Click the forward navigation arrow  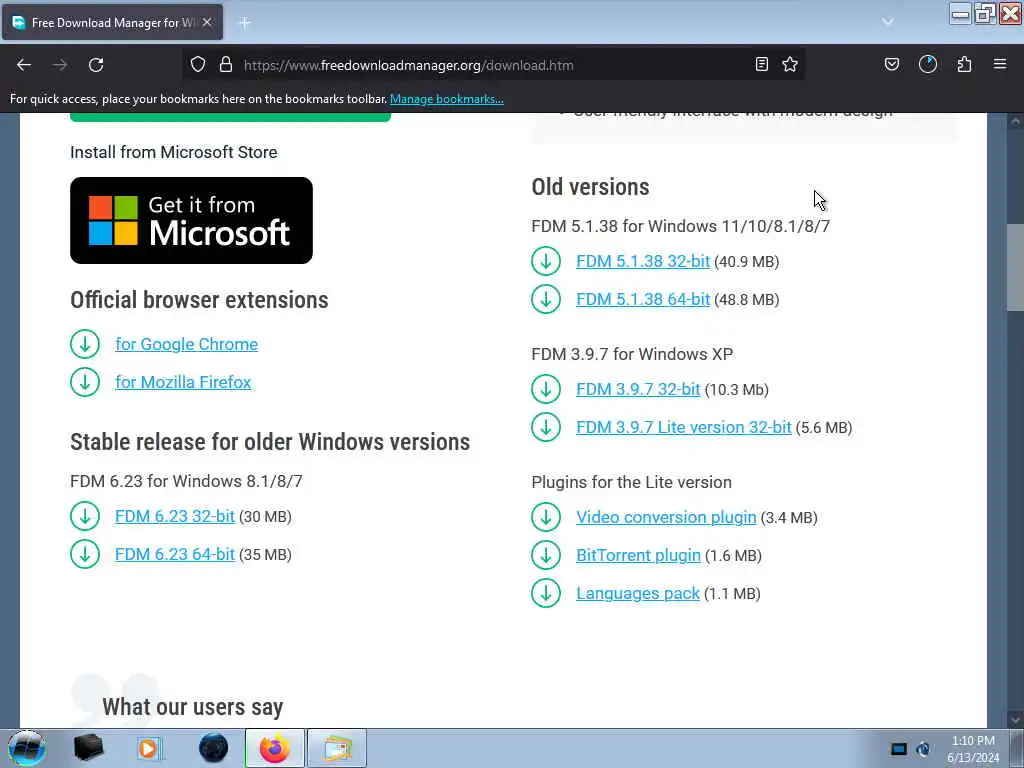click(x=60, y=65)
